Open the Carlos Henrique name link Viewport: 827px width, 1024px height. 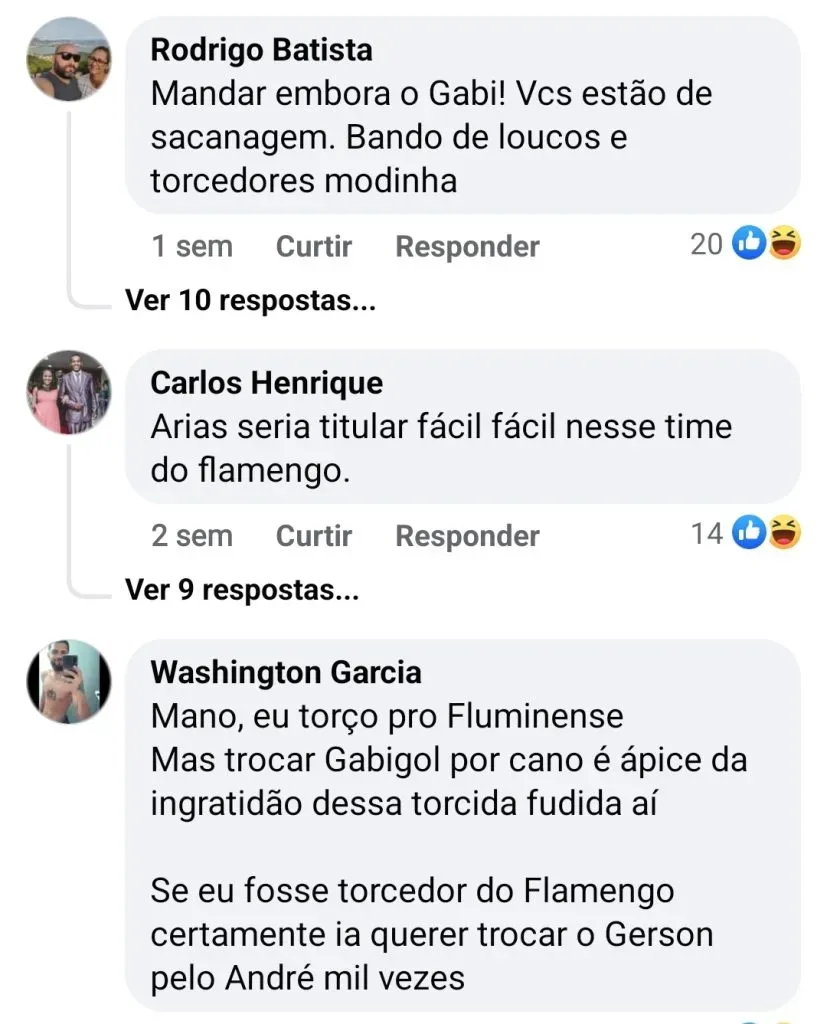tap(266, 382)
